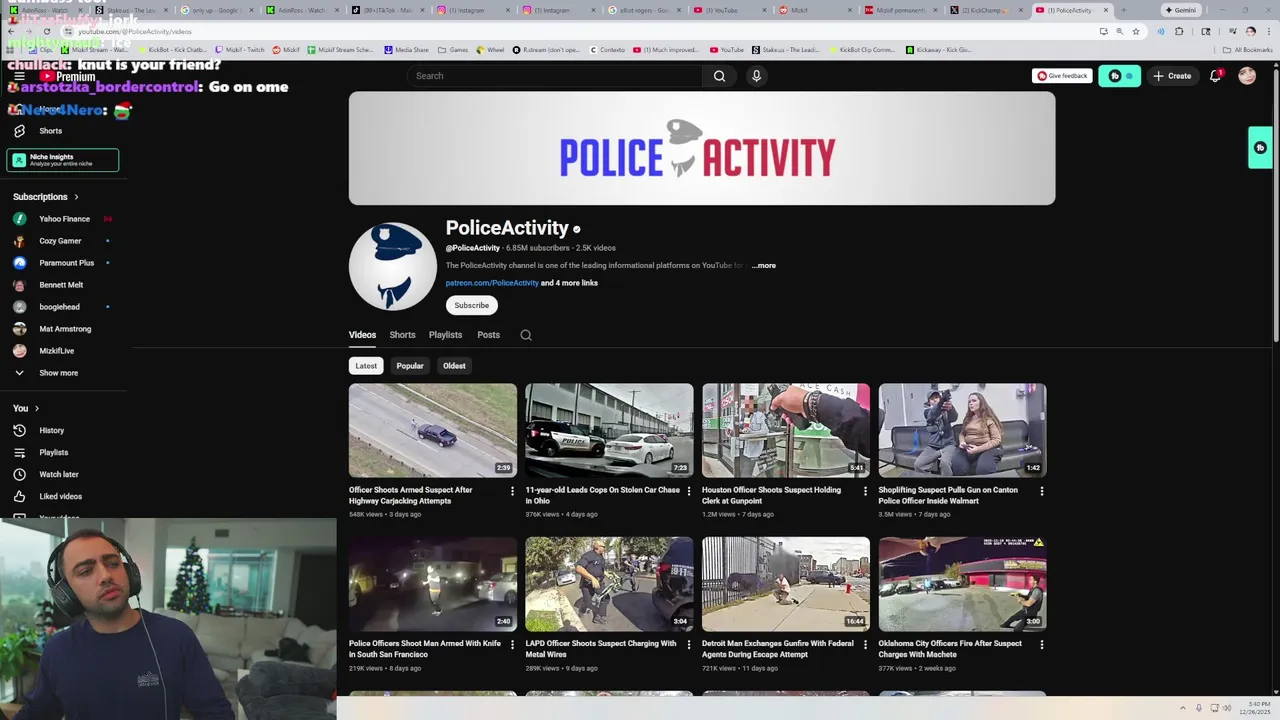Switch to the channel Shorts tab
The height and width of the screenshot is (720, 1280).
402,335
